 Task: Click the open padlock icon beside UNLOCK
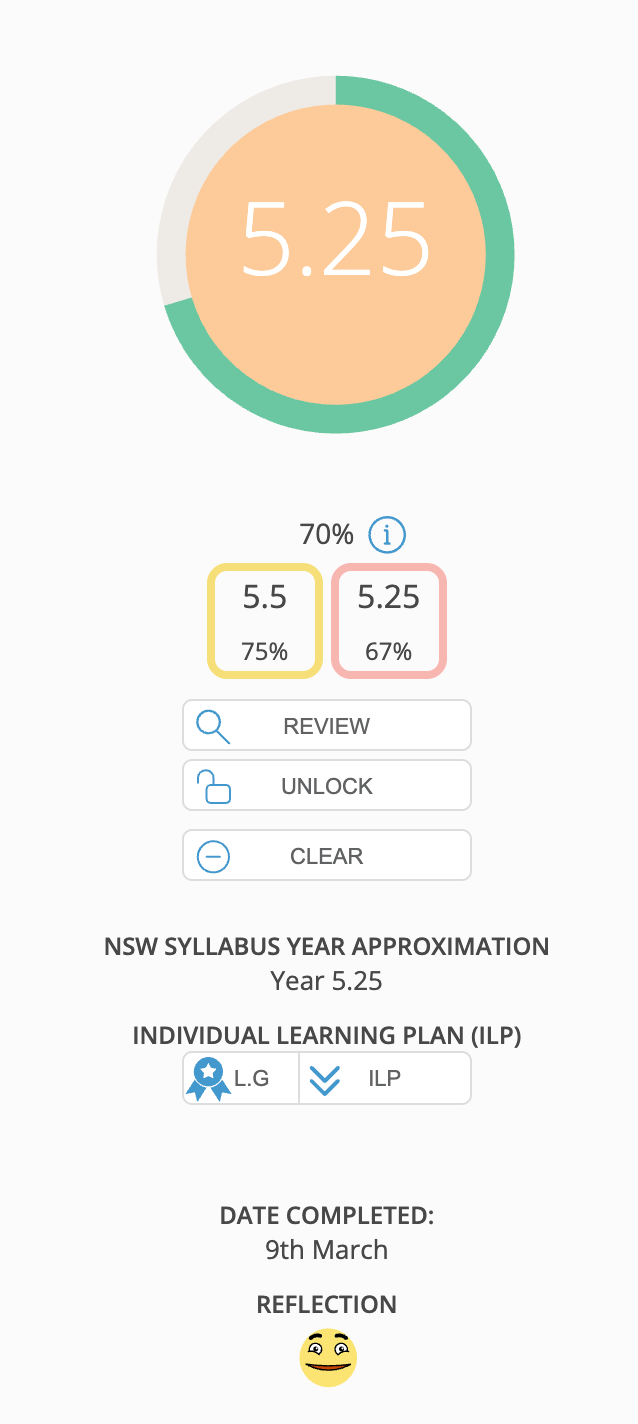pos(213,785)
